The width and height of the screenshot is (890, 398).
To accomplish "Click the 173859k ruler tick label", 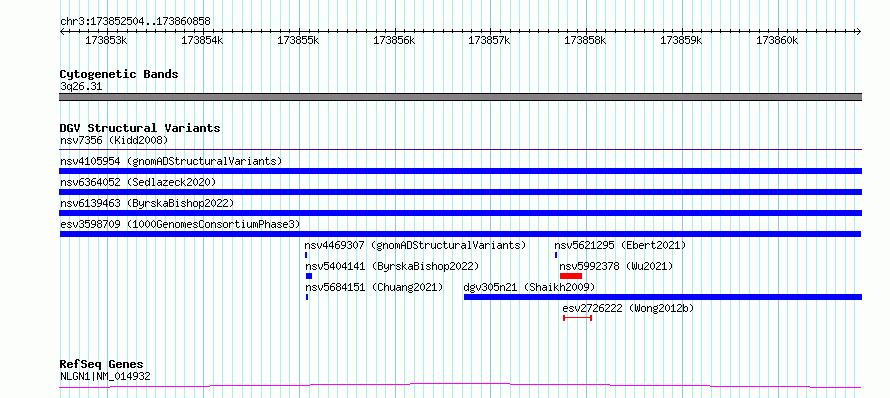I will pos(681,40).
